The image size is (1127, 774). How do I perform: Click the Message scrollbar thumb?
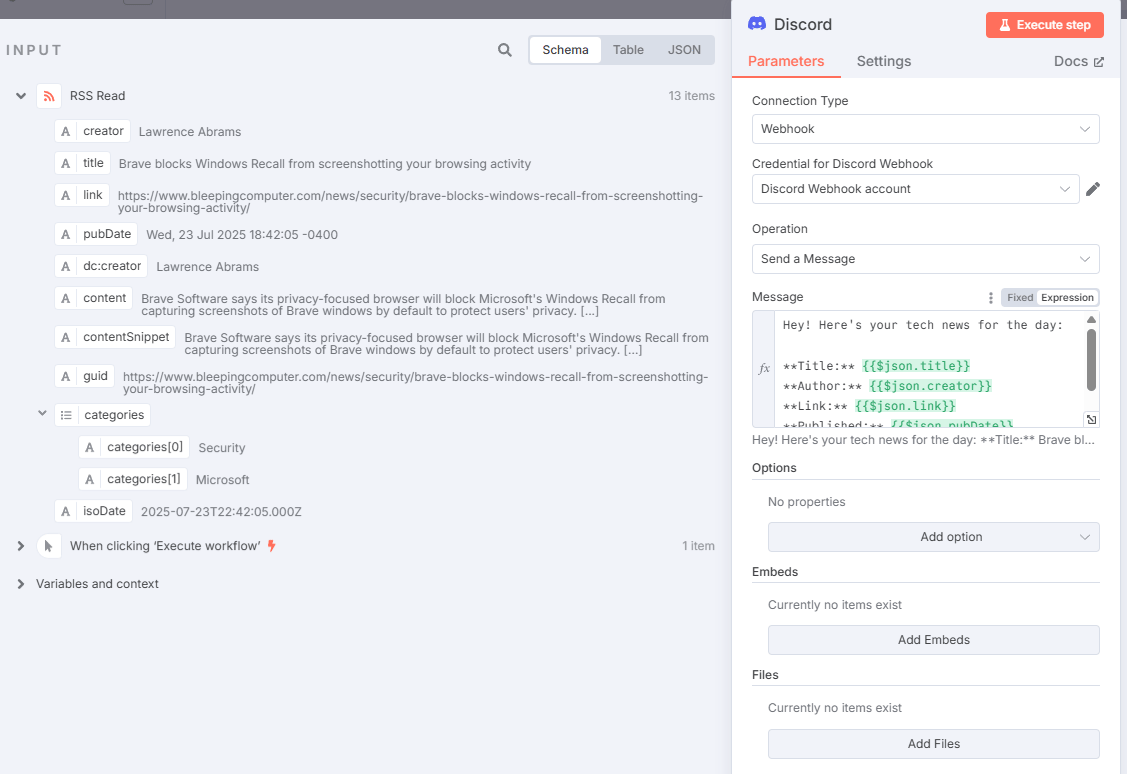click(x=1091, y=359)
